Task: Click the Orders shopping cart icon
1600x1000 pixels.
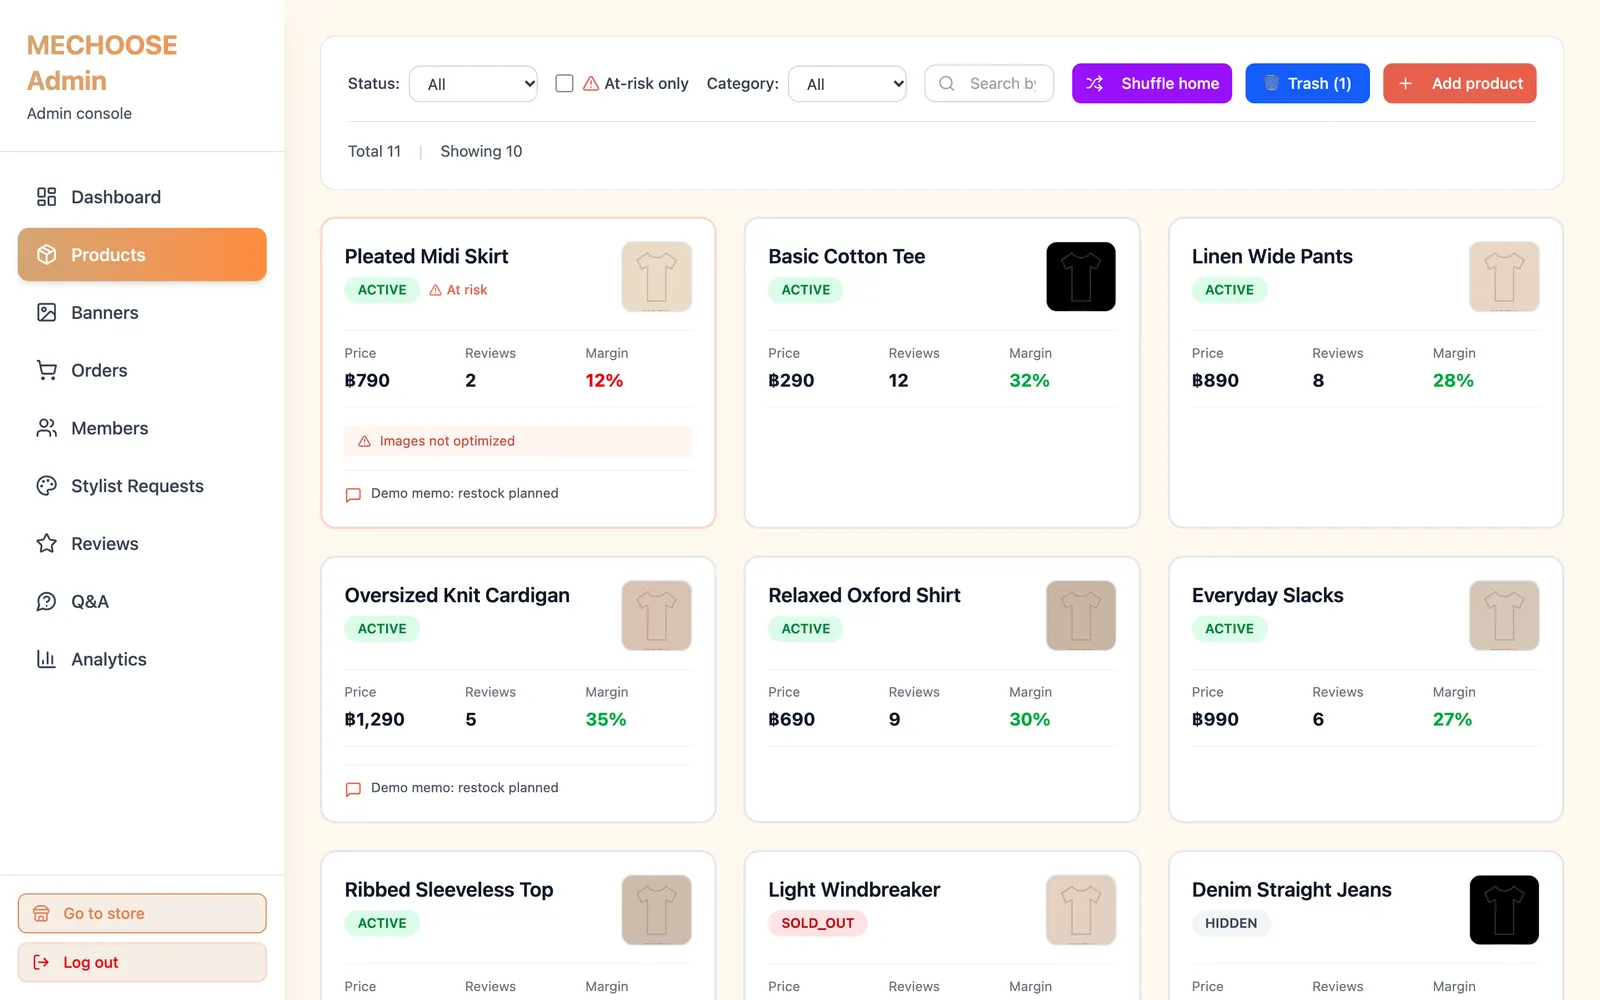Action: (x=46, y=370)
